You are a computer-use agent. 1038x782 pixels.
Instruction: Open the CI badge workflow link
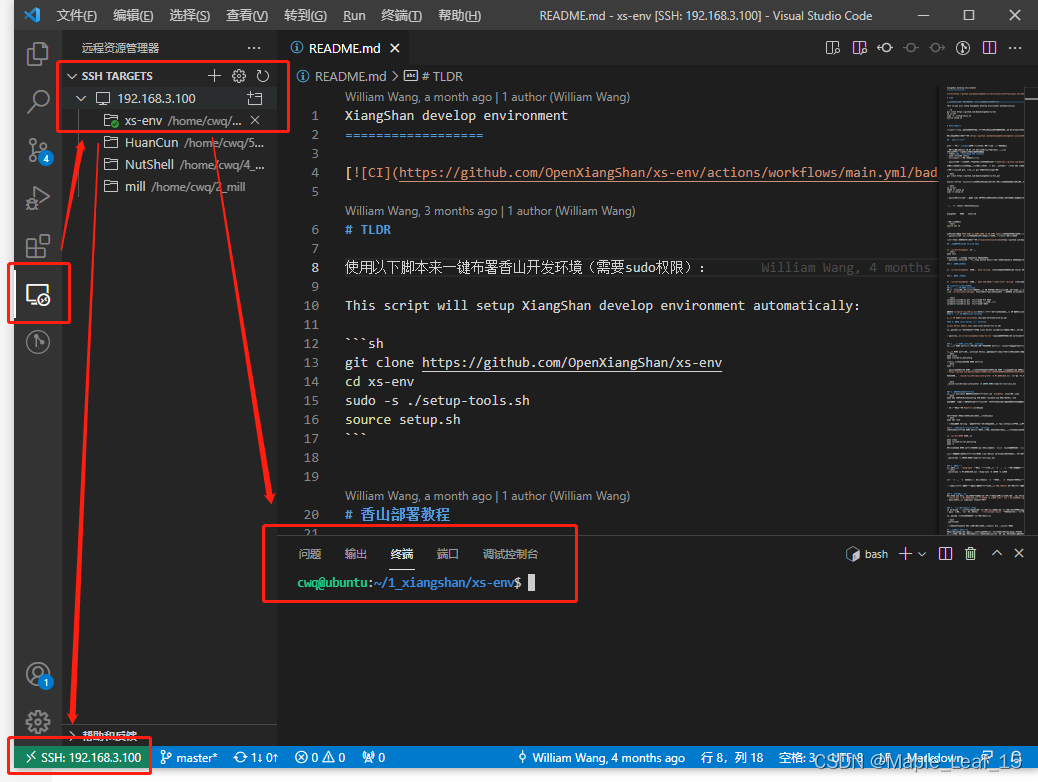pos(667,173)
